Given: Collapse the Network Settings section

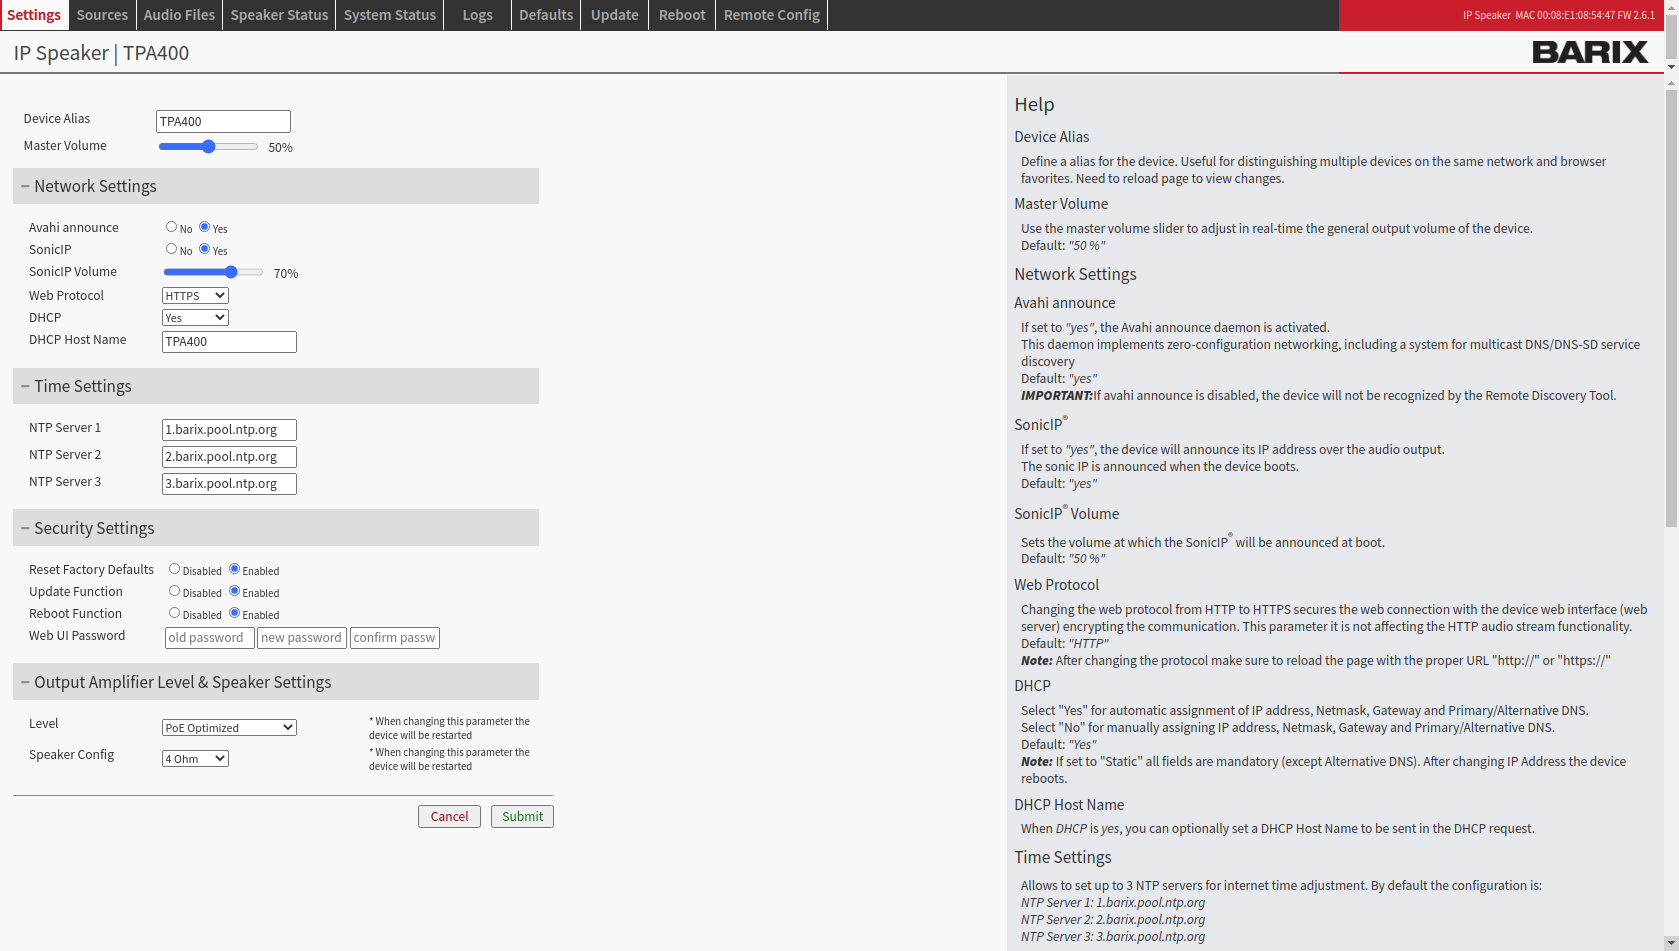Looking at the screenshot, I should (26, 186).
